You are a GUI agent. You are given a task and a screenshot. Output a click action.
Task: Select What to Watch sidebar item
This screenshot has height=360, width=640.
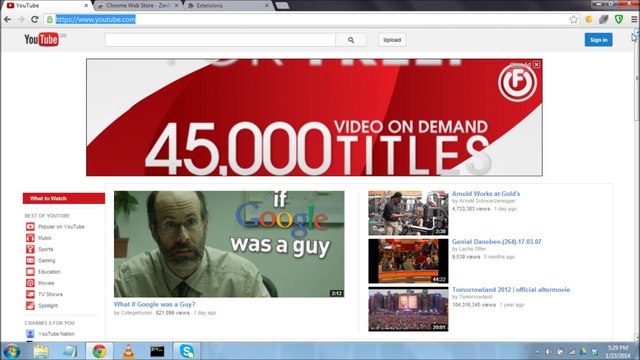(x=64, y=198)
